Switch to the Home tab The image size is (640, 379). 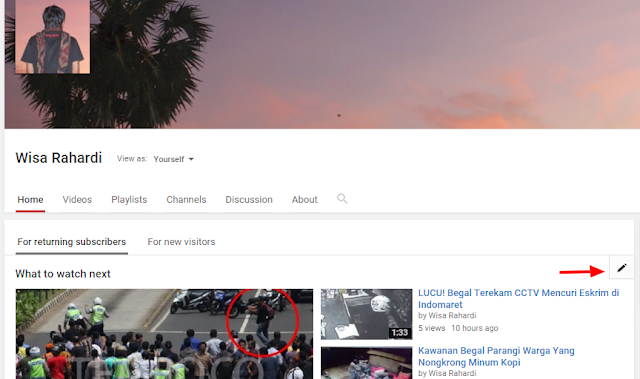(x=30, y=199)
